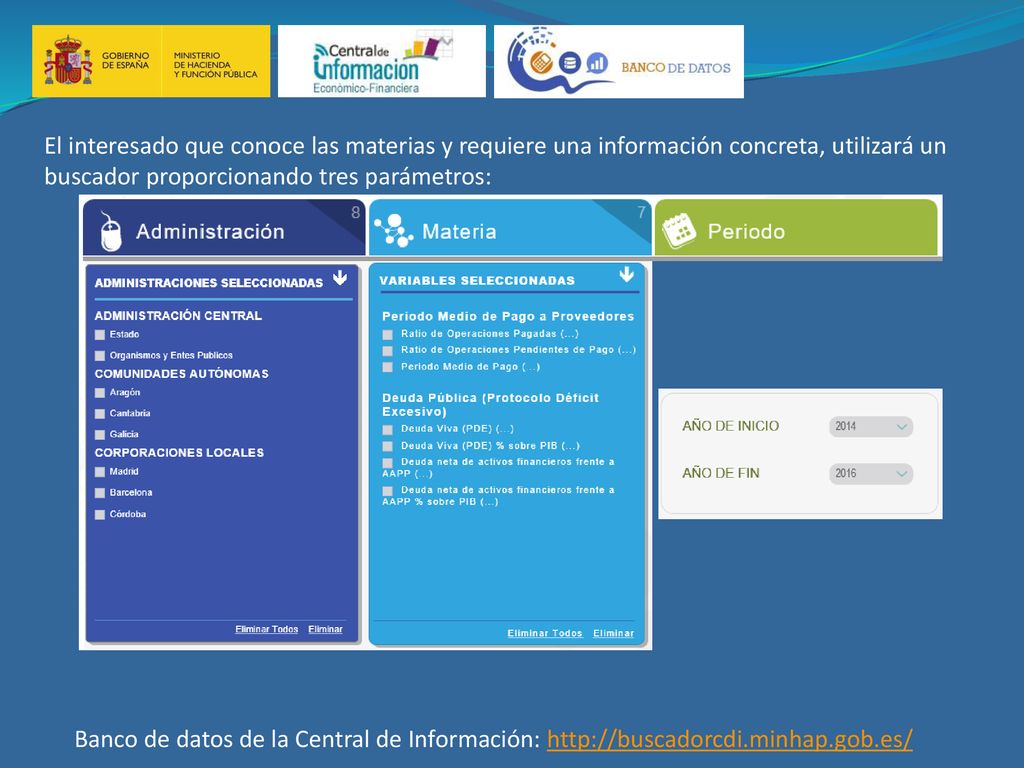Click the mouse icon in Administración tab
This screenshot has width=1024, height=768.
coord(110,231)
